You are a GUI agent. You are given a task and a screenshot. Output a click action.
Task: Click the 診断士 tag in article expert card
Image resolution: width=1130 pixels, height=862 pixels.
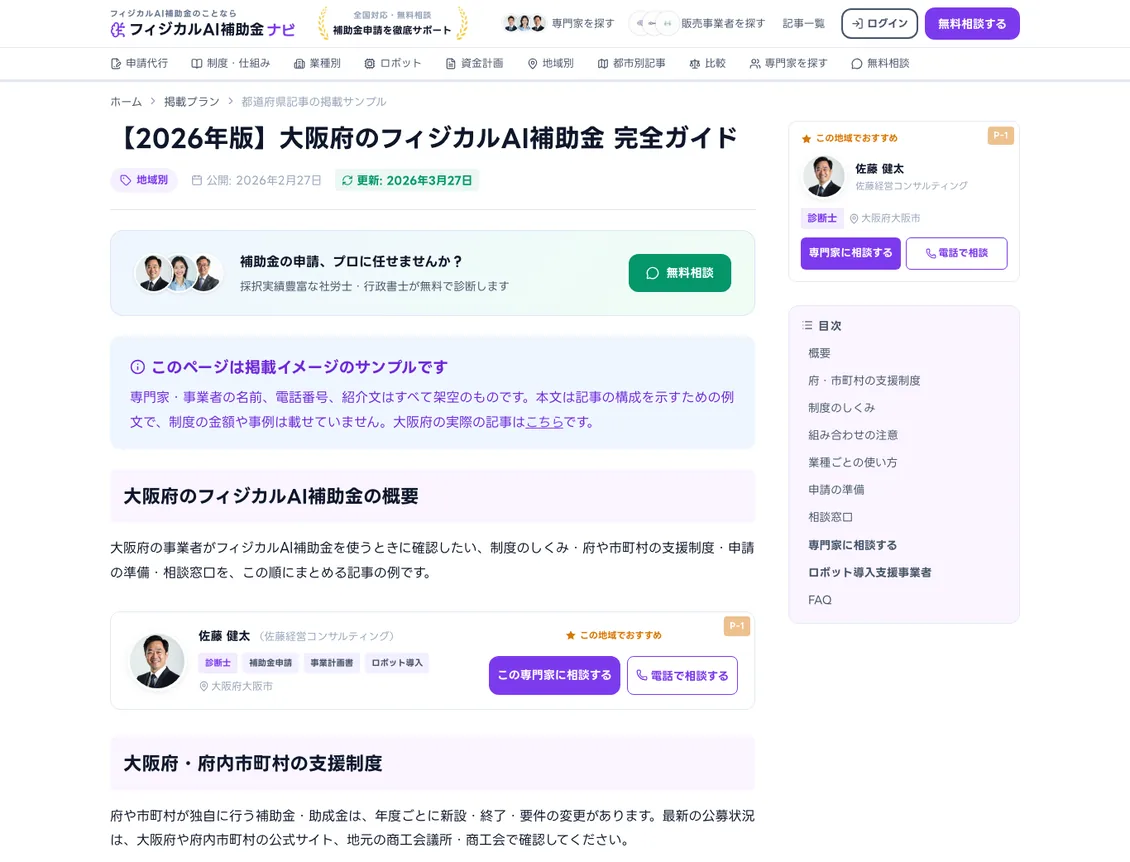218,663
